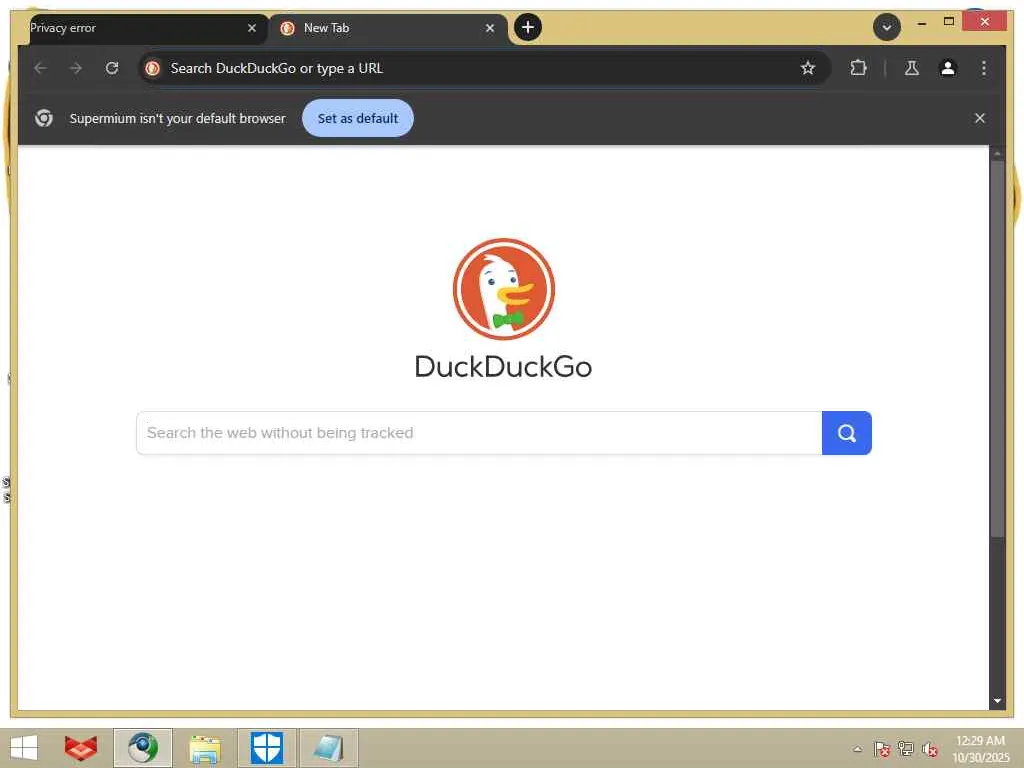Viewport: 1024px width, 768px height.
Task: Click the blue magnifier search button
Action: (846, 433)
